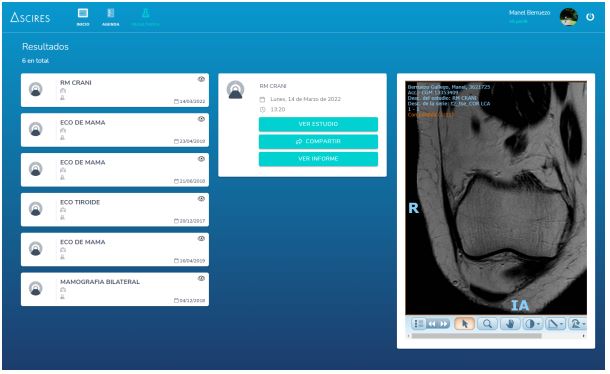Select the pointer arrow tool in viewer
Screen dimensions: 610x374
(x=465, y=323)
